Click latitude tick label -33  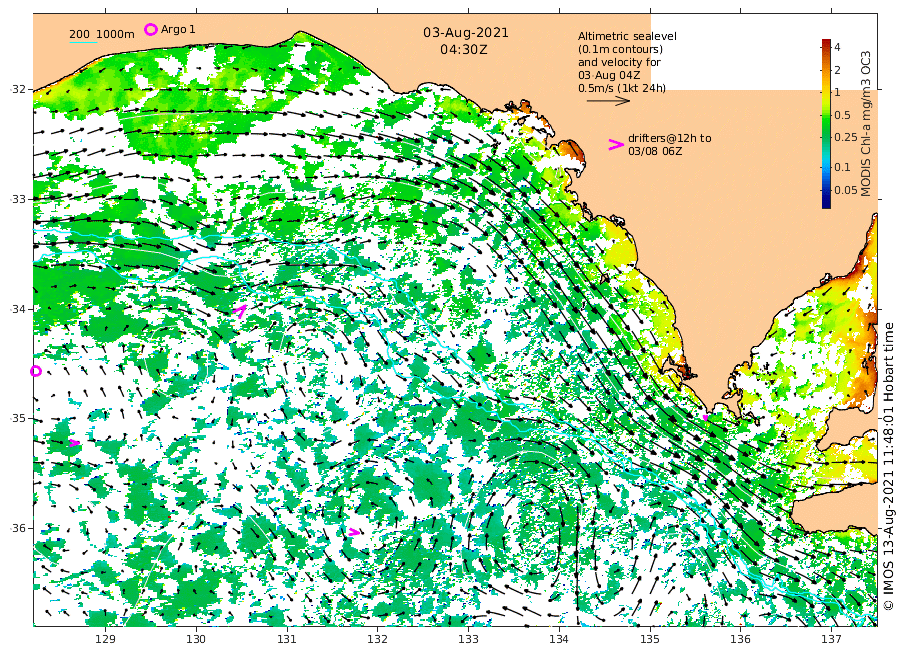tap(18, 199)
